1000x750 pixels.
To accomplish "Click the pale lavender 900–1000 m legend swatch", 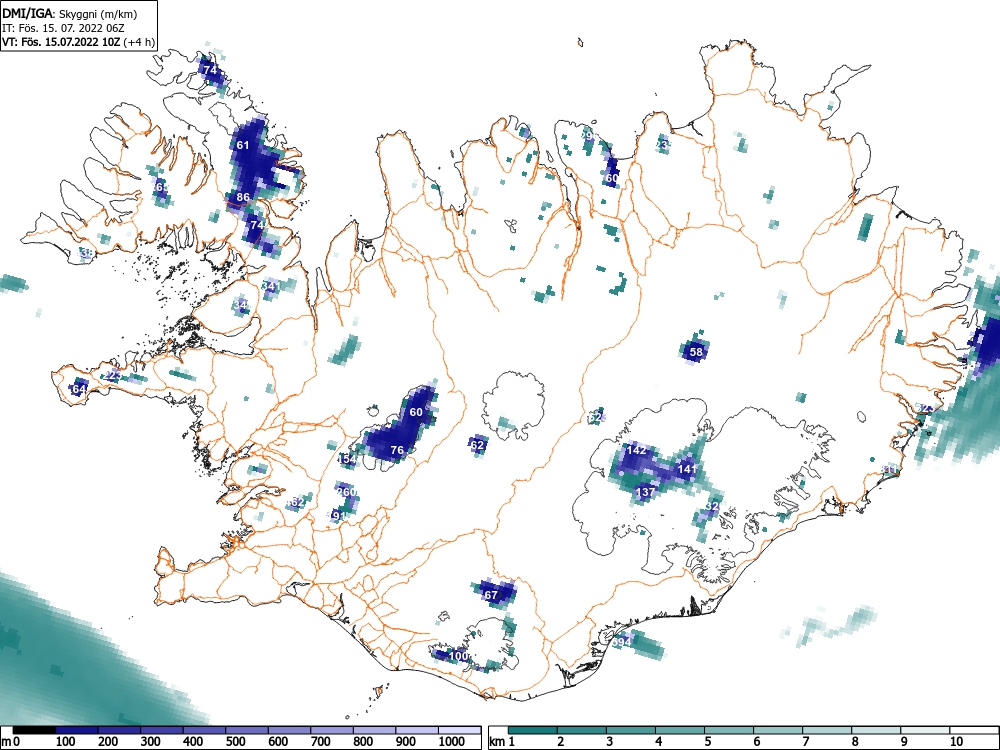I will (417, 730).
